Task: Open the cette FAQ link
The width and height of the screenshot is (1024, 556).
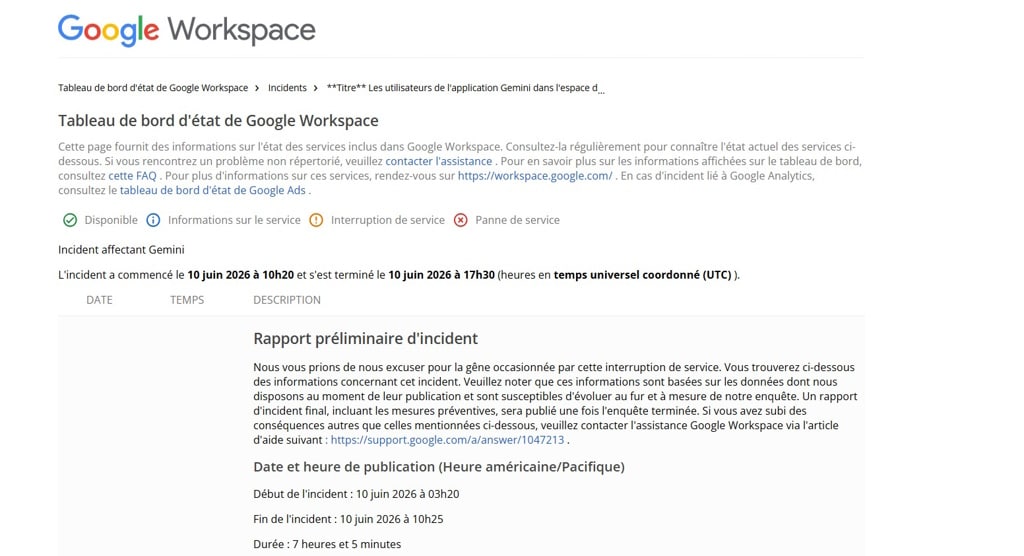Action: click(x=132, y=176)
